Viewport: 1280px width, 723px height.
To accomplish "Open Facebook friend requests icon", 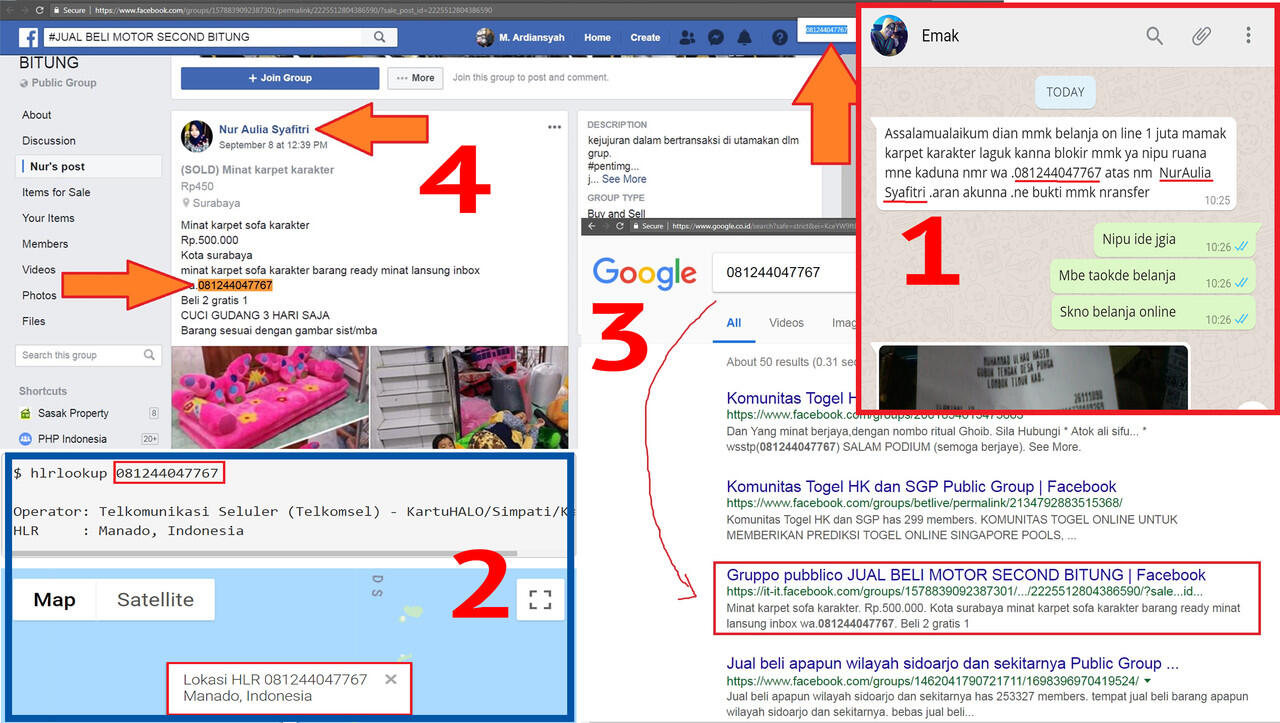I will [x=687, y=38].
